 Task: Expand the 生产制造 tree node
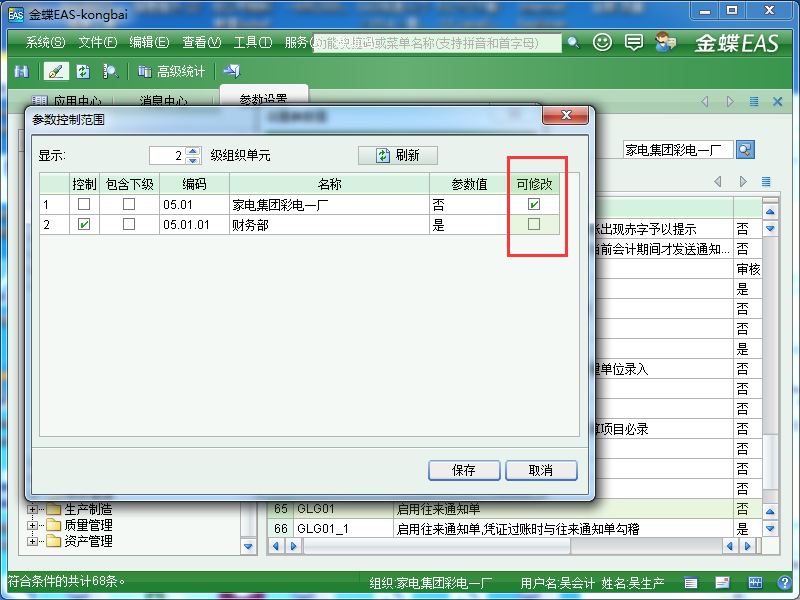tap(32, 509)
